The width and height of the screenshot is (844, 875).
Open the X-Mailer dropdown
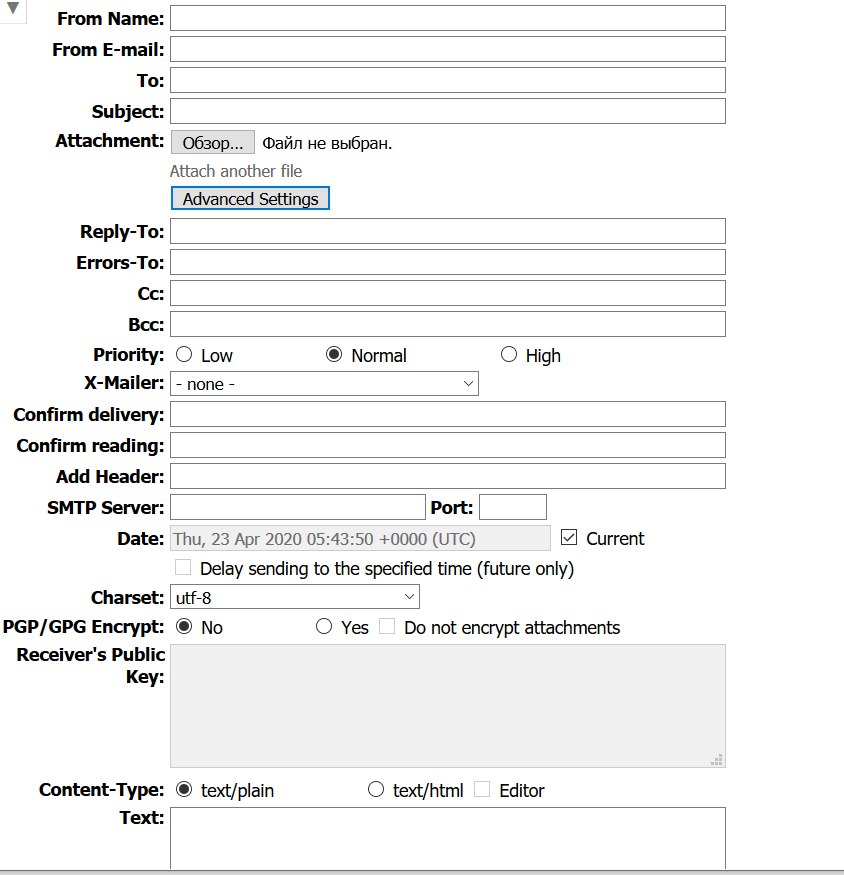point(324,384)
